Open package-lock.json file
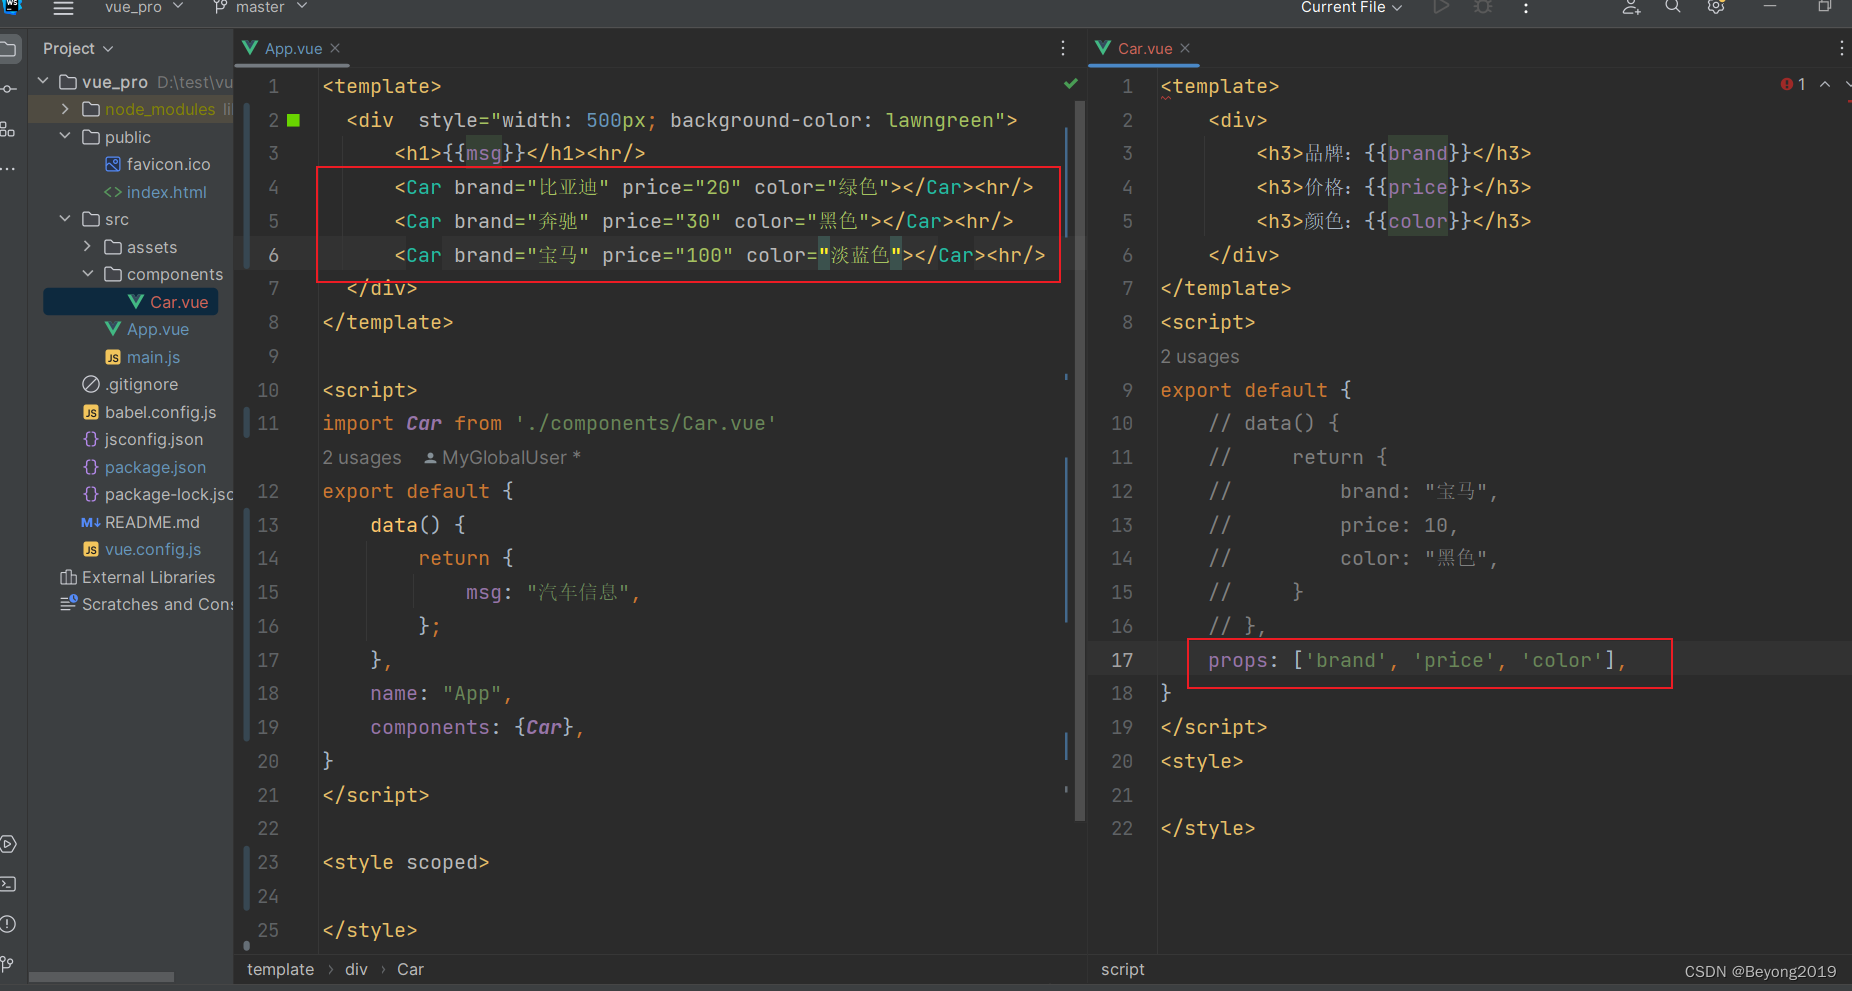 pyautogui.click(x=157, y=494)
